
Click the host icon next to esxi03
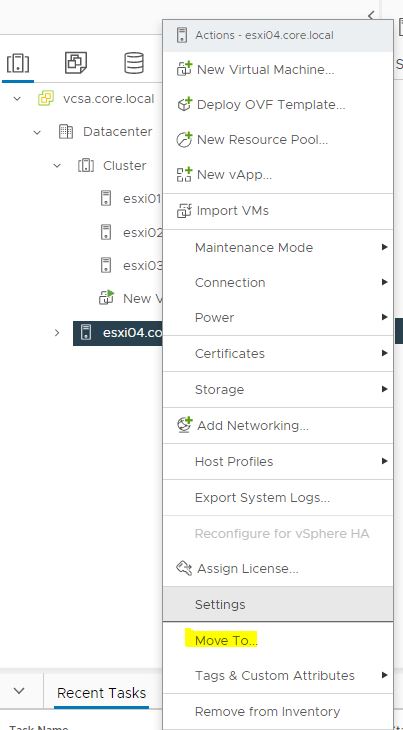coord(106,265)
